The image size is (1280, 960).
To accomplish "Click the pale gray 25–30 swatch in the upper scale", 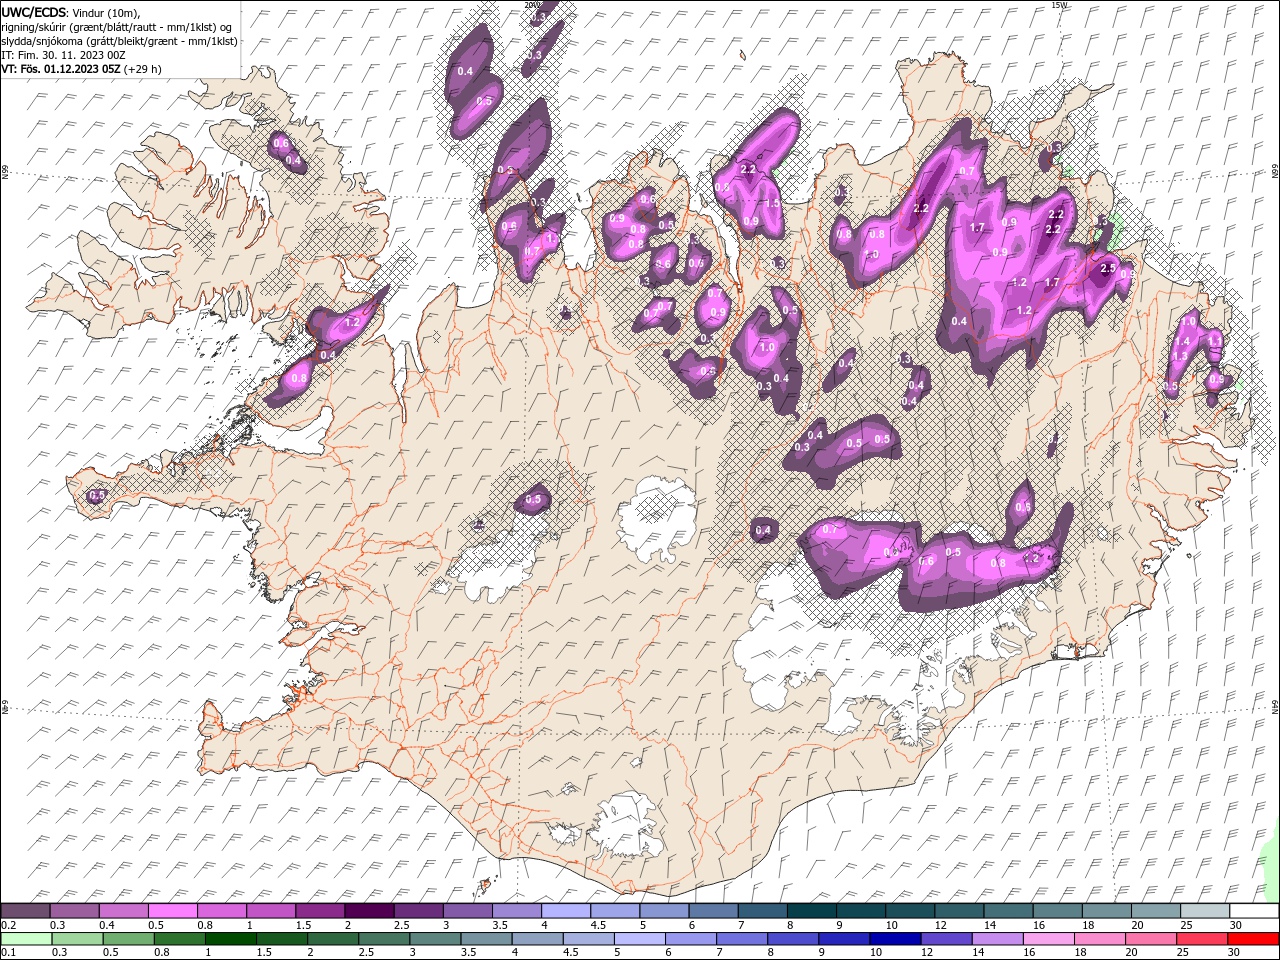I will click(x=1204, y=911).
